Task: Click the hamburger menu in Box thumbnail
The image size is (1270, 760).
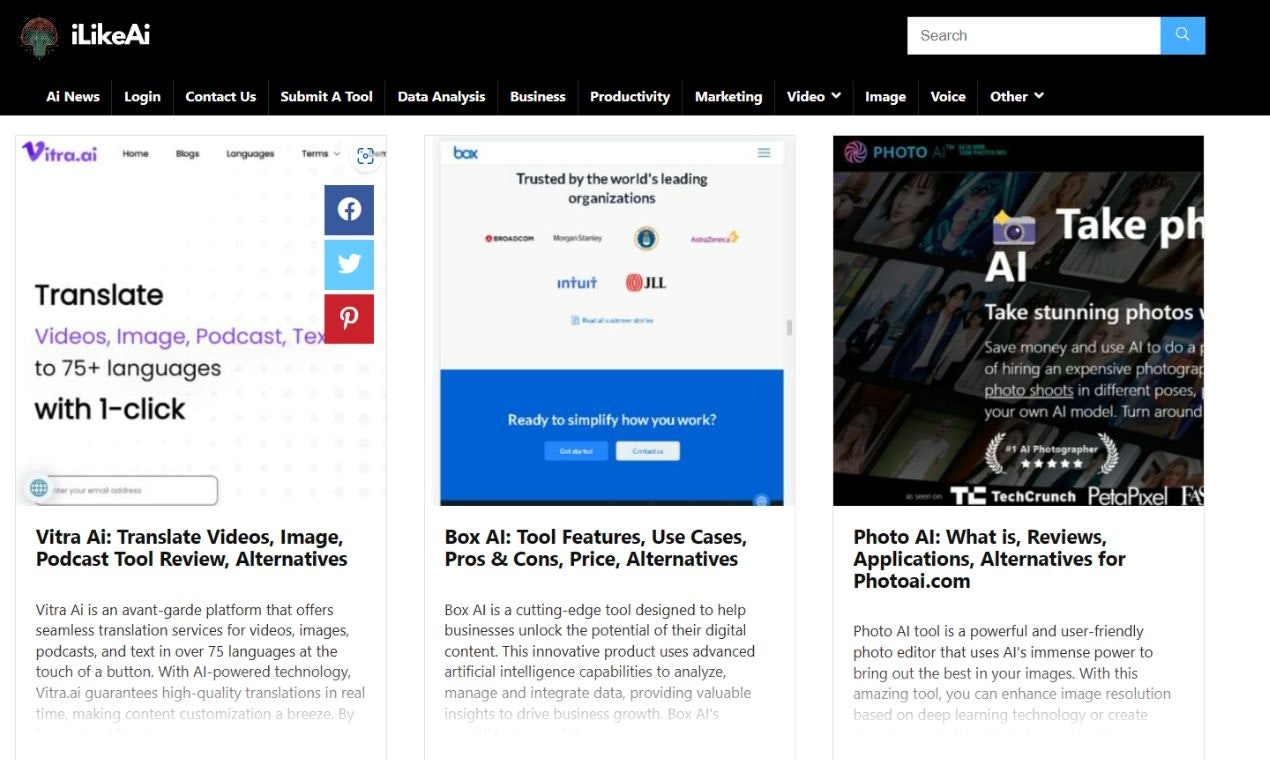Action: [x=764, y=153]
